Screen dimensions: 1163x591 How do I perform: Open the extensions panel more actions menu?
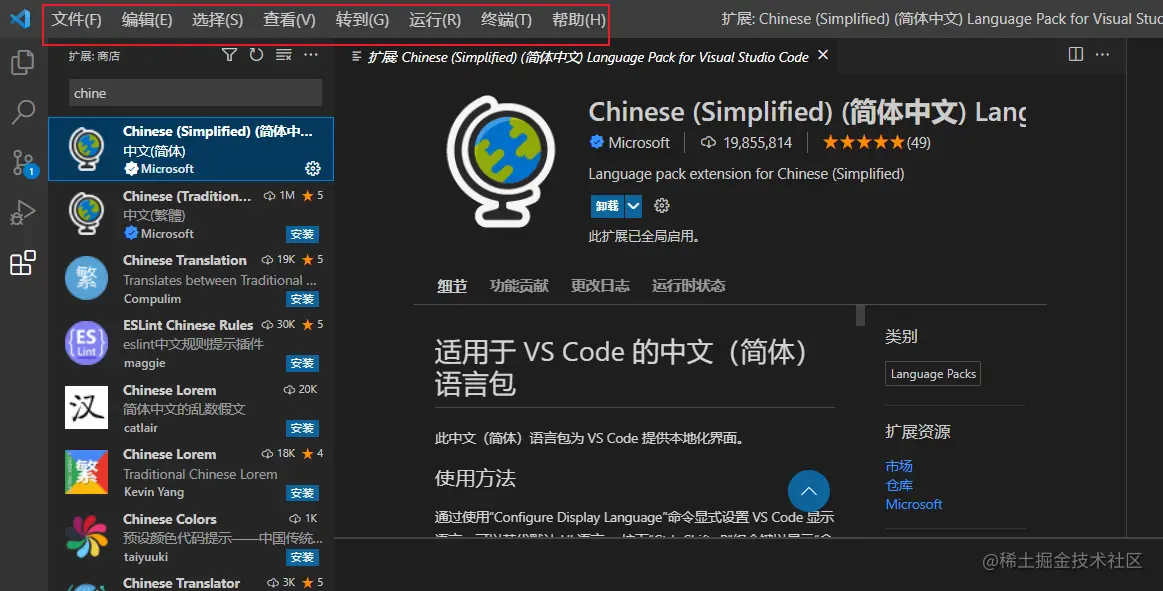(x=310, y=55)
